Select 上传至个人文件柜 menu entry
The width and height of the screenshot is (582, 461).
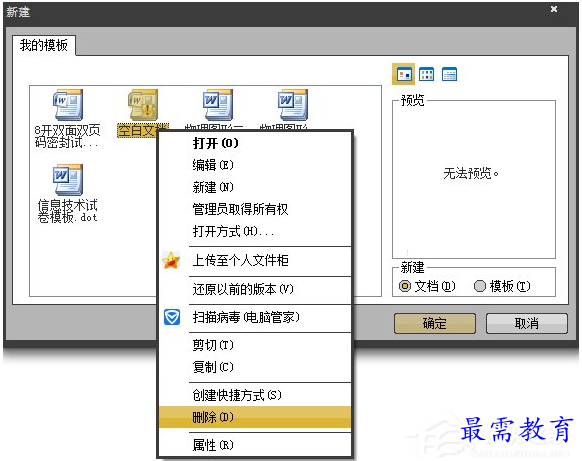point(255,260)
